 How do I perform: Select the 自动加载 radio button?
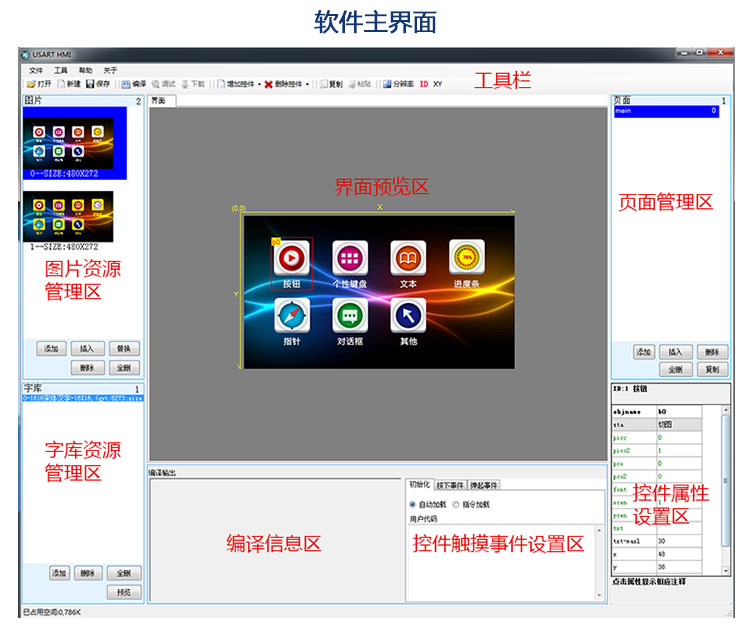click(x=412, y=504)
